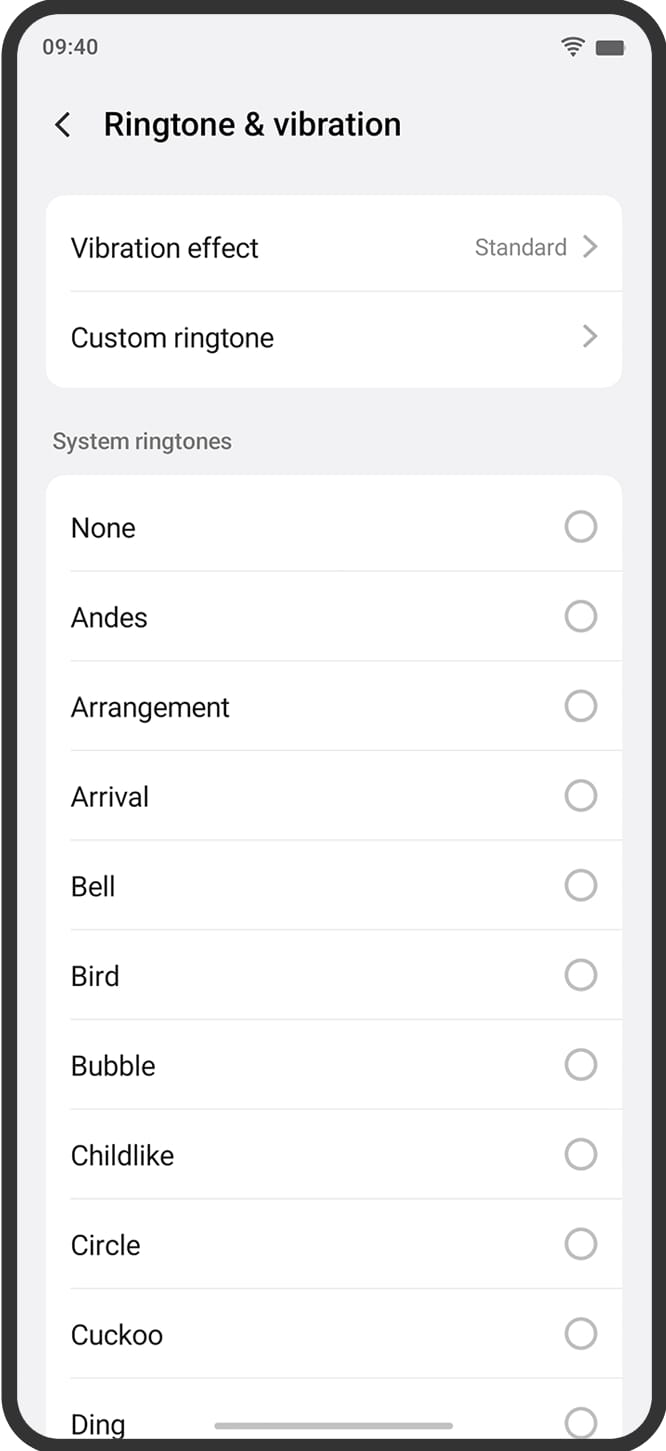Pick the Bell radio button
Viewport: 666px width, 1451px height.
click(x=581, y=885)
